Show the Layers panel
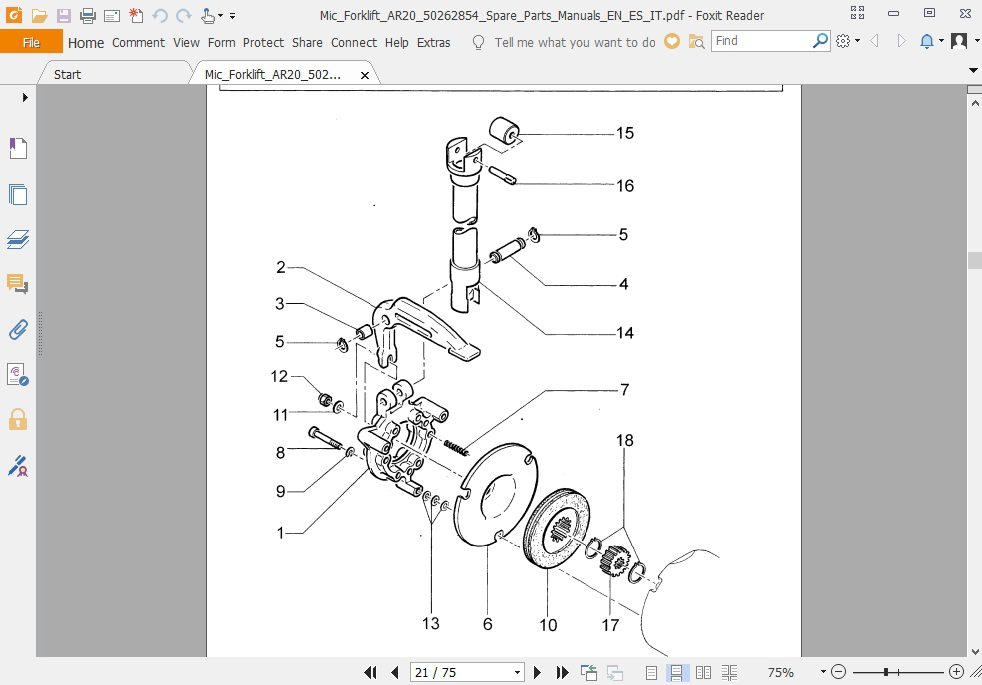Screen dimensions: 982x685 click(x=17, y=239)
